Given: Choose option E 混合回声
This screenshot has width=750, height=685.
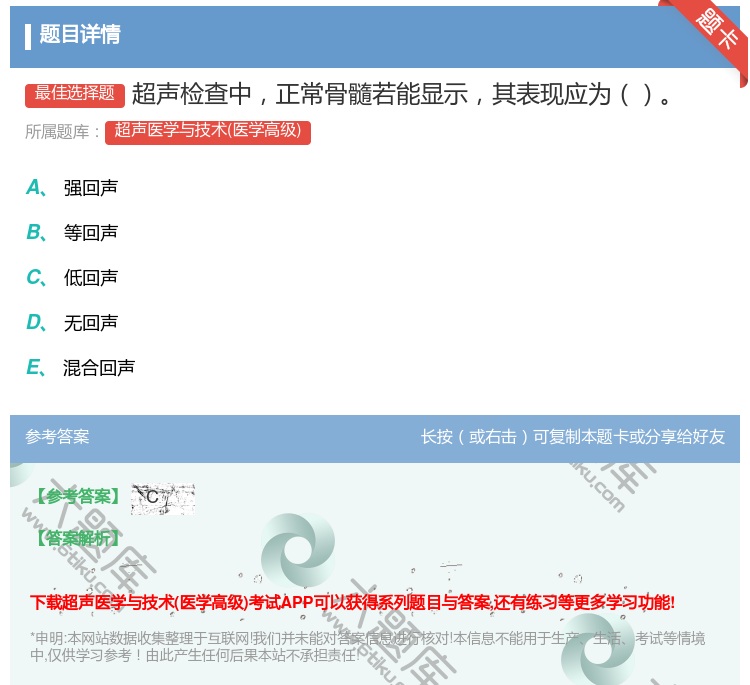Looking at the screenshot, I should click(80, 367).
